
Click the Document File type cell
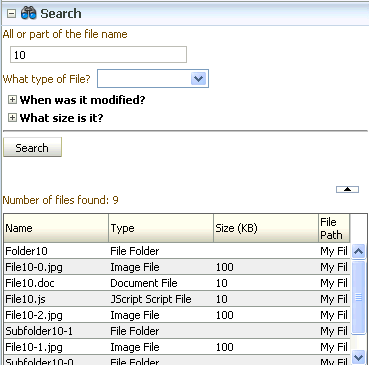(x=161, y=283)
